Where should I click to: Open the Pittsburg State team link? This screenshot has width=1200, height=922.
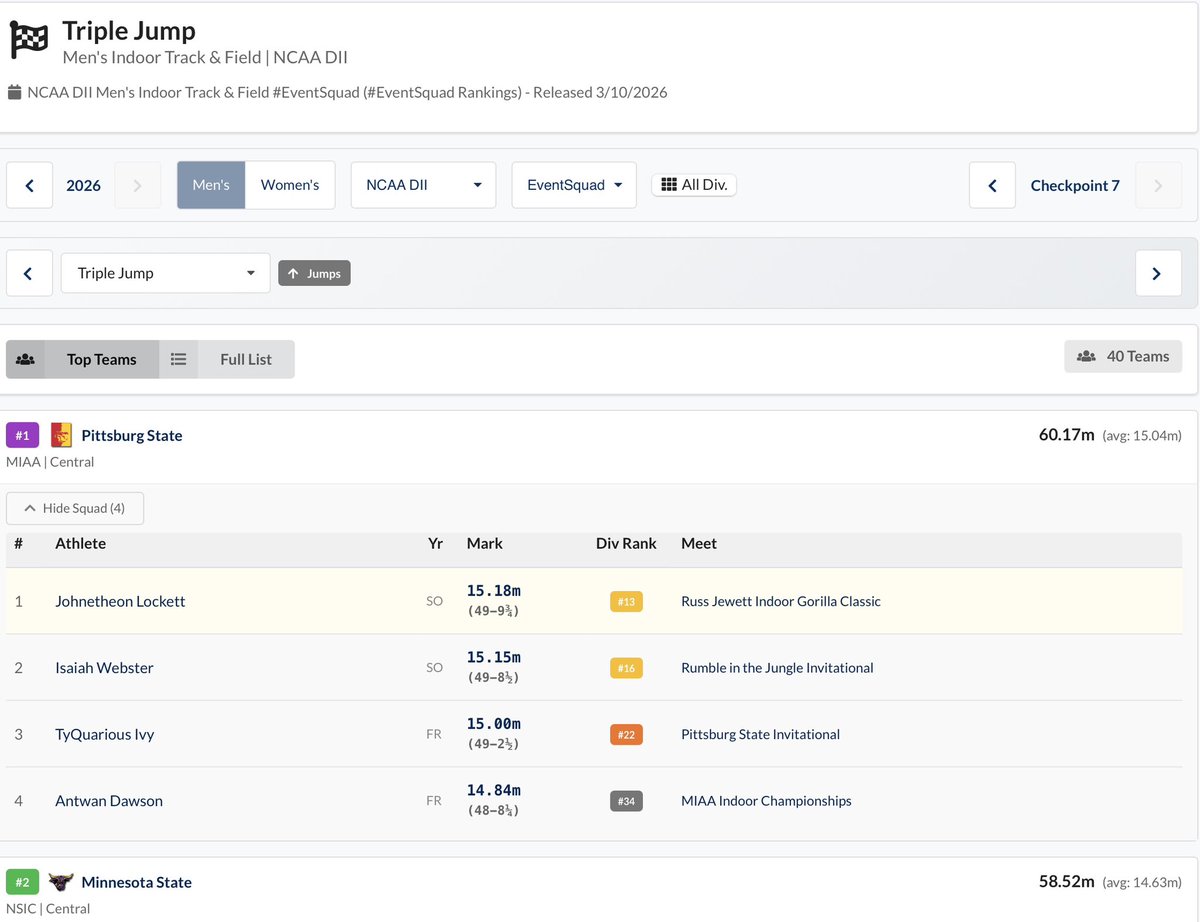(132, 435)
